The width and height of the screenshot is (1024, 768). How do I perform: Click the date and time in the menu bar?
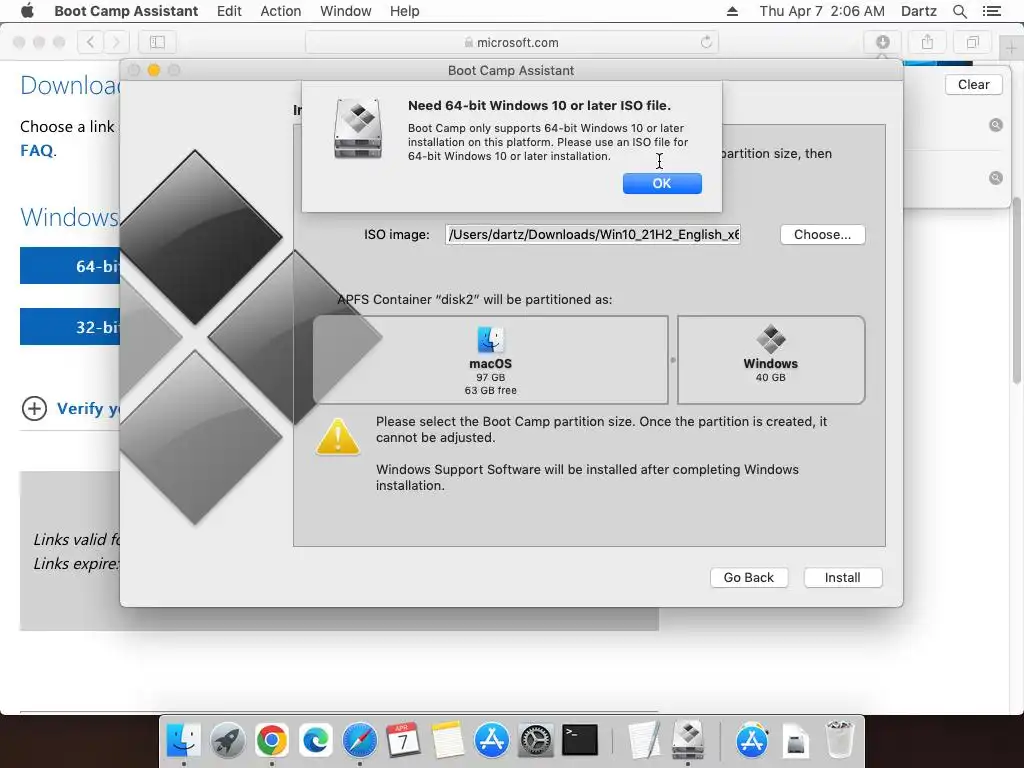(822, 11)
